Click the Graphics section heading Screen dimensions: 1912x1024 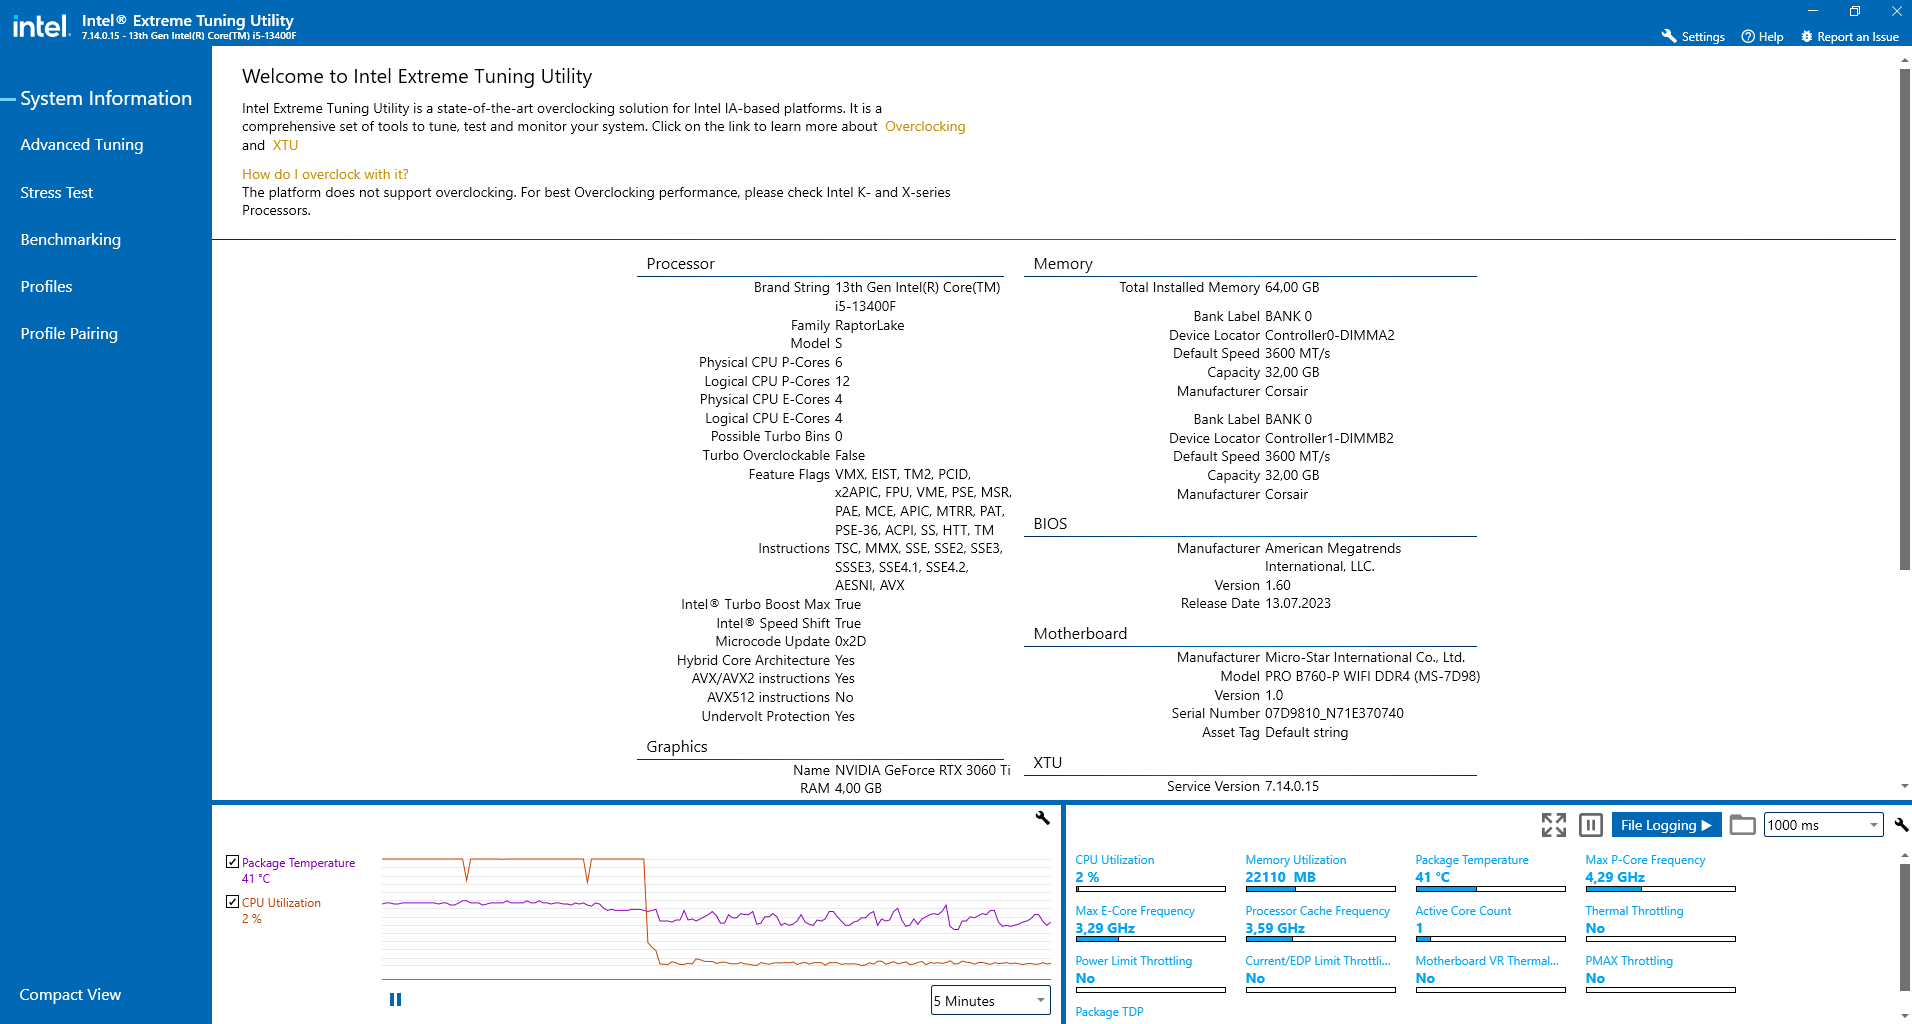(x=677, y=747)
